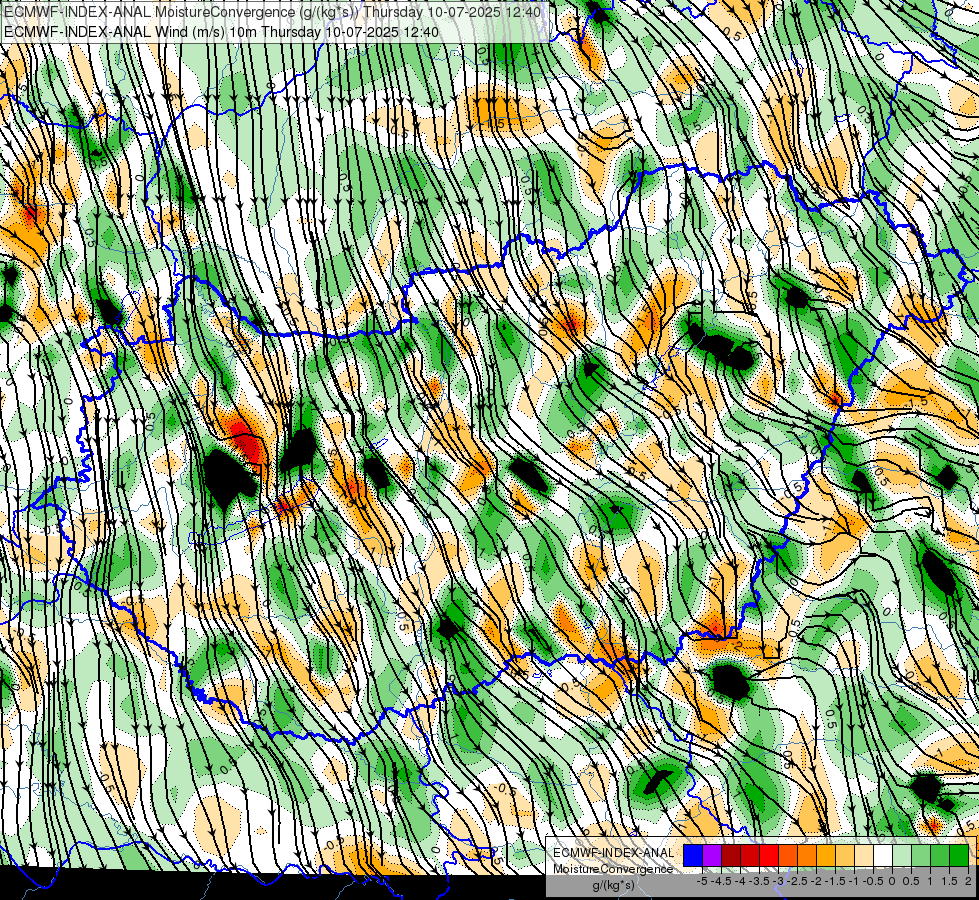Click the -2 legend tick label
Screen dimensions: 979x900
817,881
